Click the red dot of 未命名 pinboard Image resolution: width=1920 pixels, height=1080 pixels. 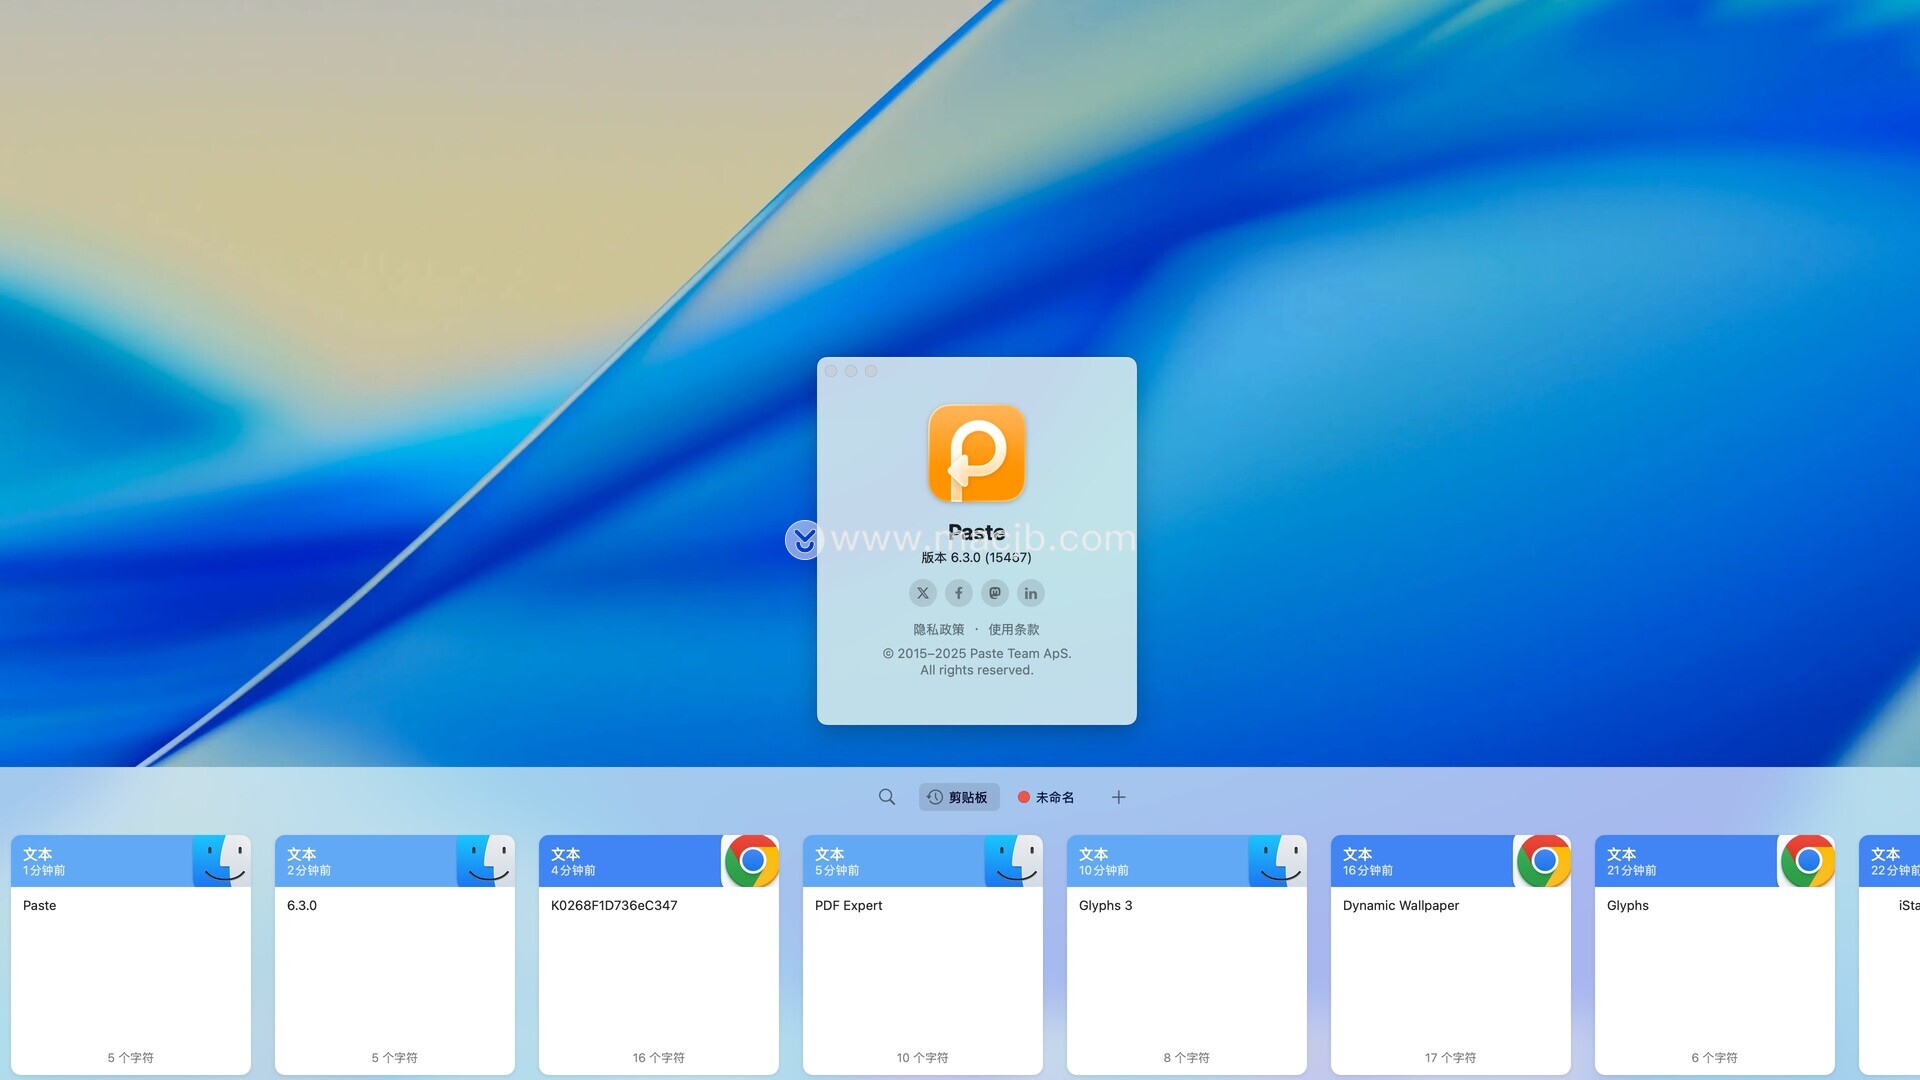click(x=1023, y=797)
